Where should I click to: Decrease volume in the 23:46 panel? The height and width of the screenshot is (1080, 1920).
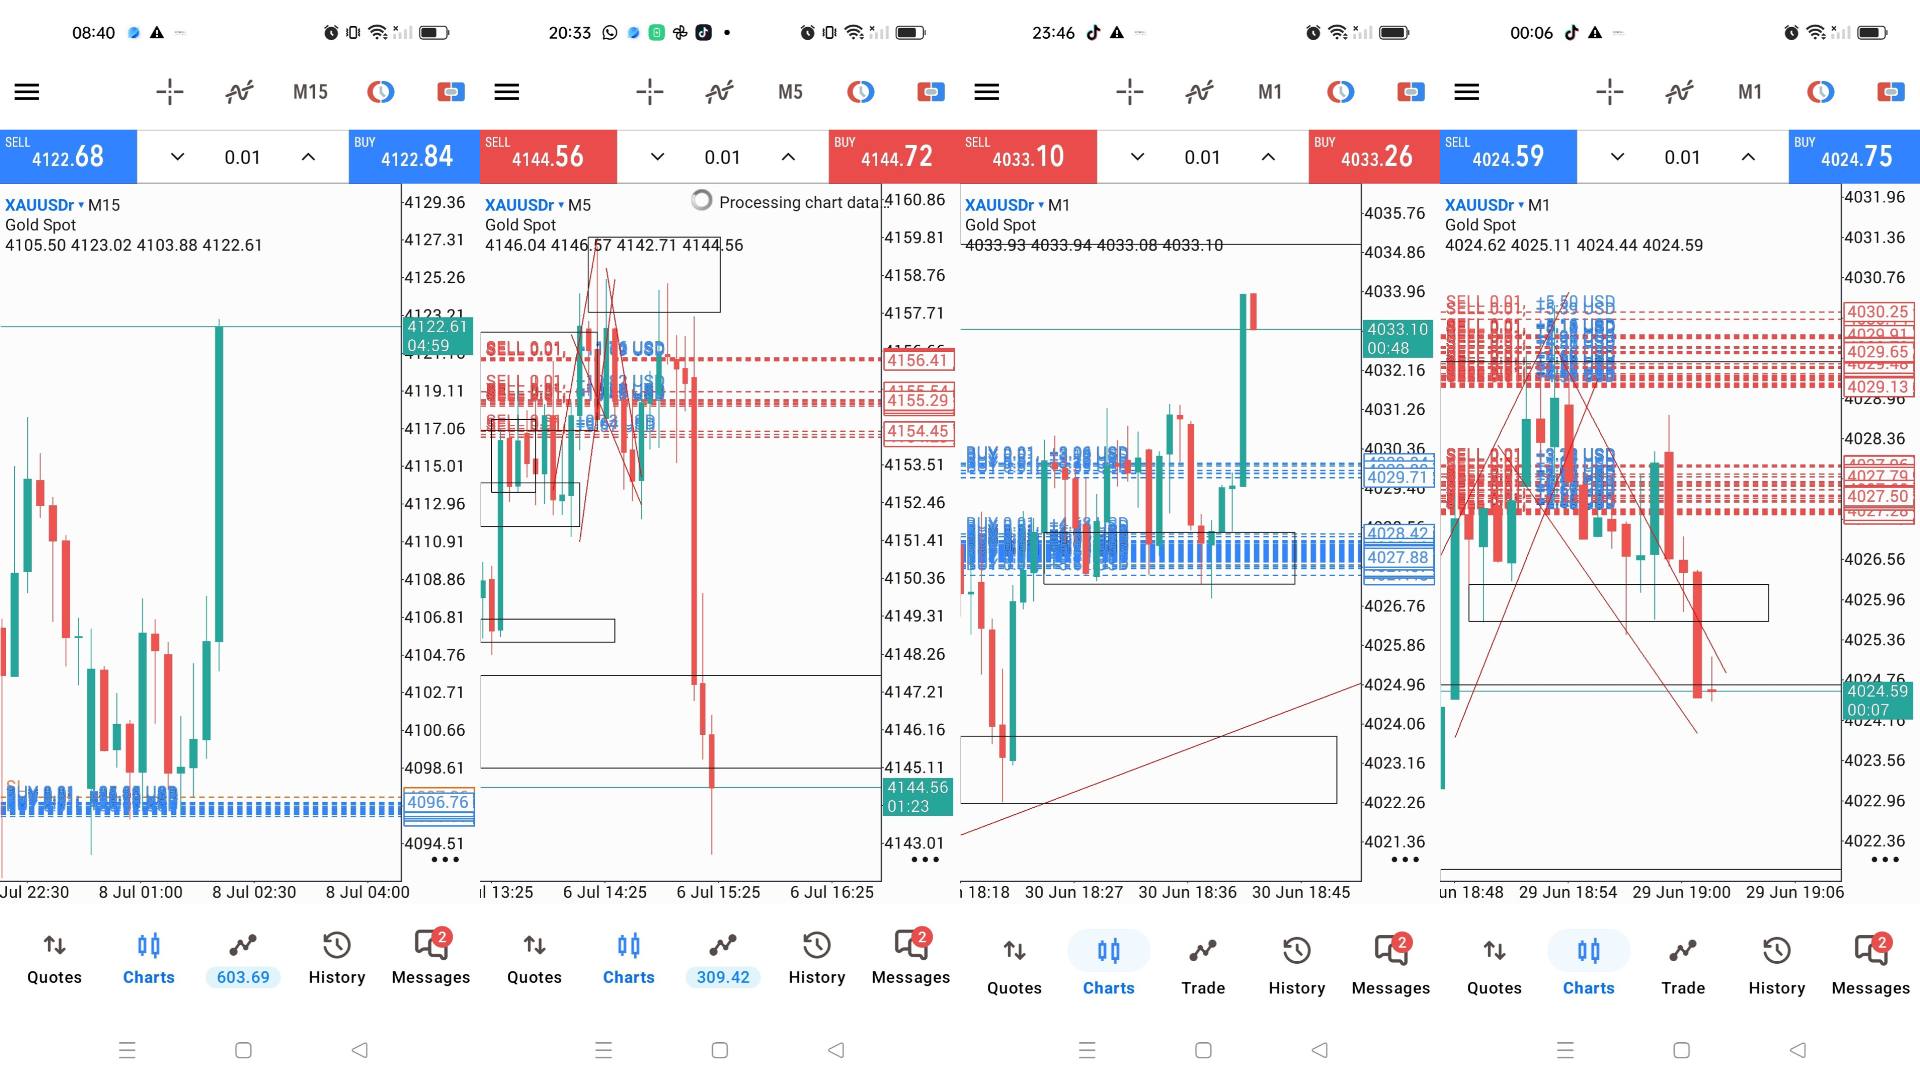point(1137,157)
